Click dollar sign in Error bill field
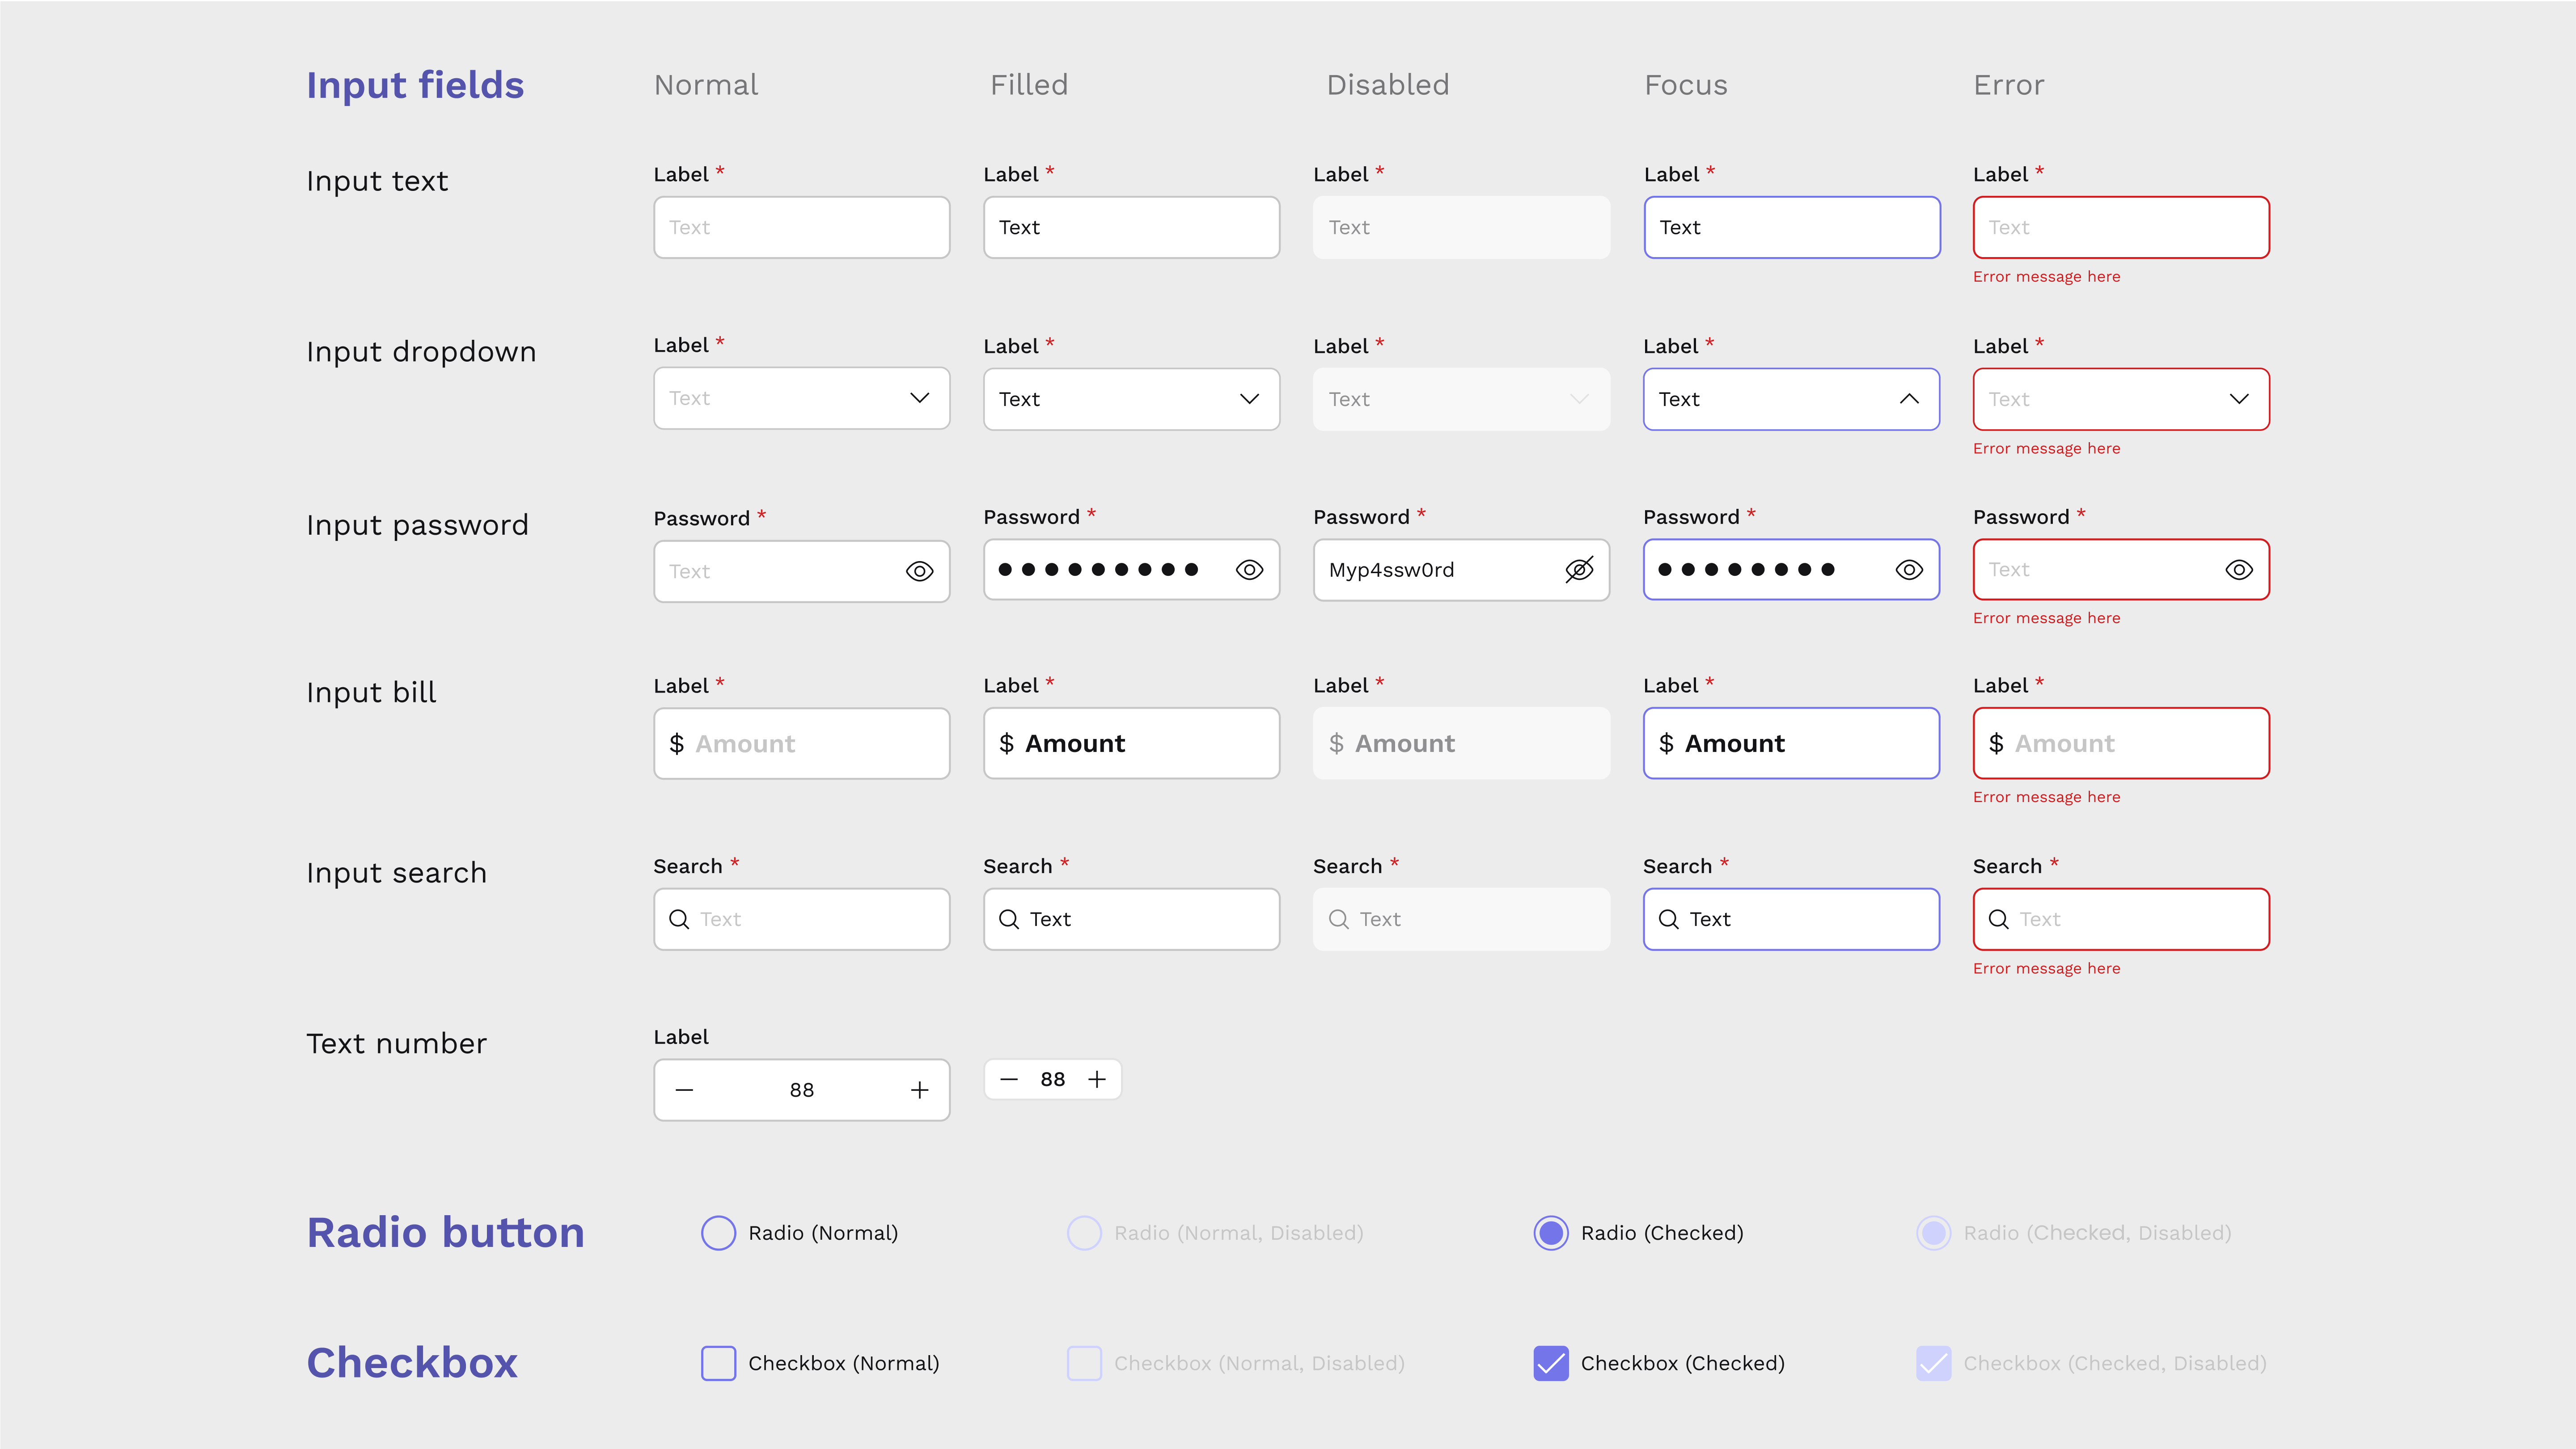 coord(1997,744)
